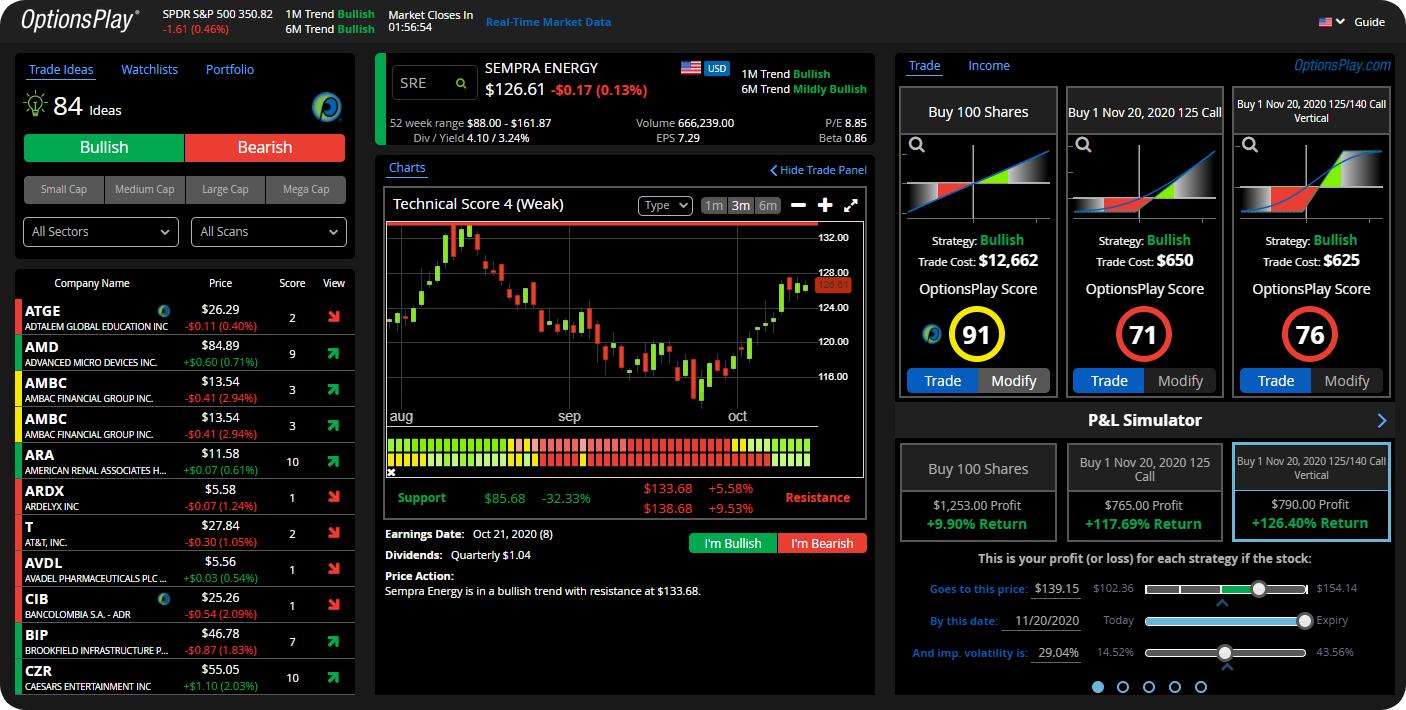Image resolution: width=1406 pixels, height=710 pixels.
Task: Open magnifier on 125/140 Call Vertical payoff chart
Action: click(x=1249, y=146)
